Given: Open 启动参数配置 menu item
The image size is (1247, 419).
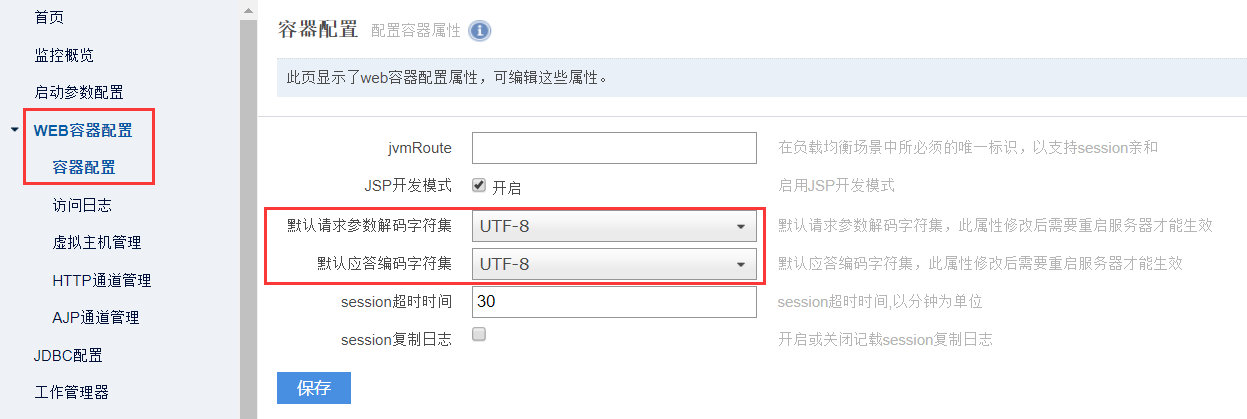Looking at the screenshot, I should tap(79, 92).
